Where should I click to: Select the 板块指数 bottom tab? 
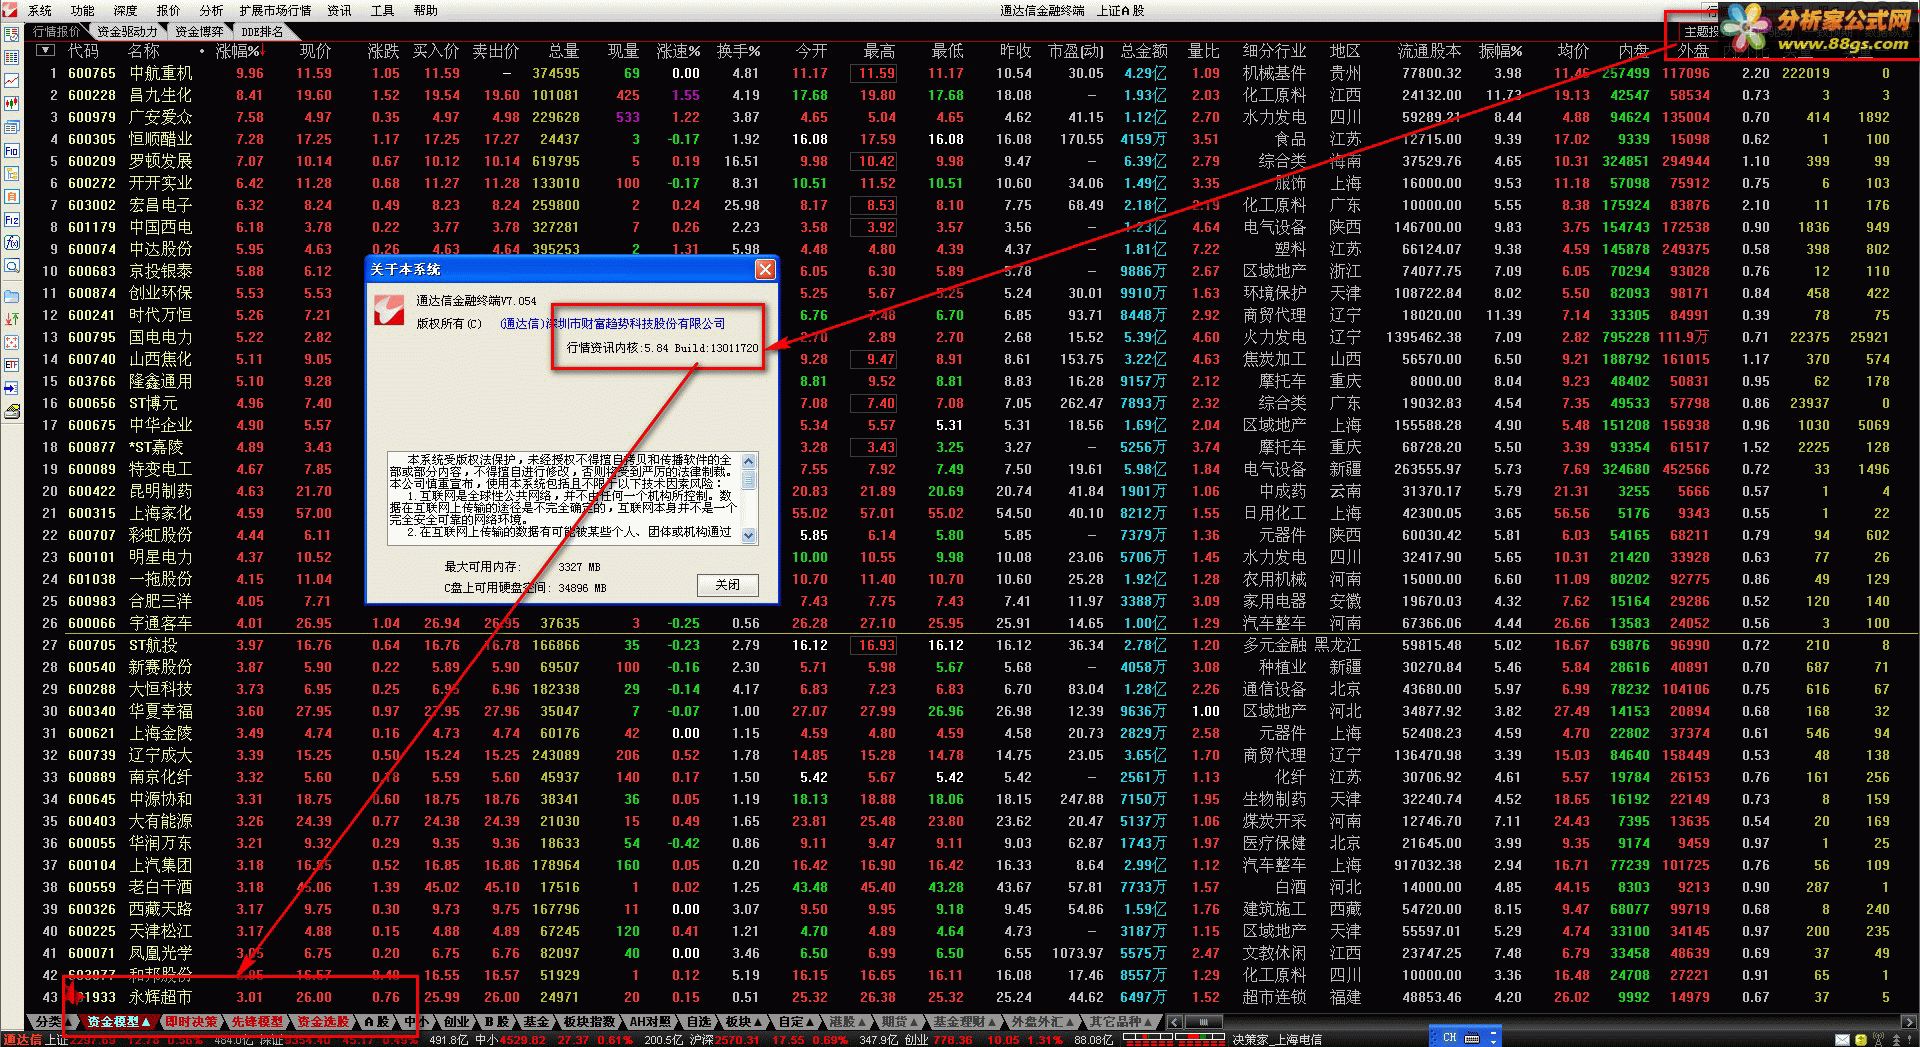tap(589, 1021)
